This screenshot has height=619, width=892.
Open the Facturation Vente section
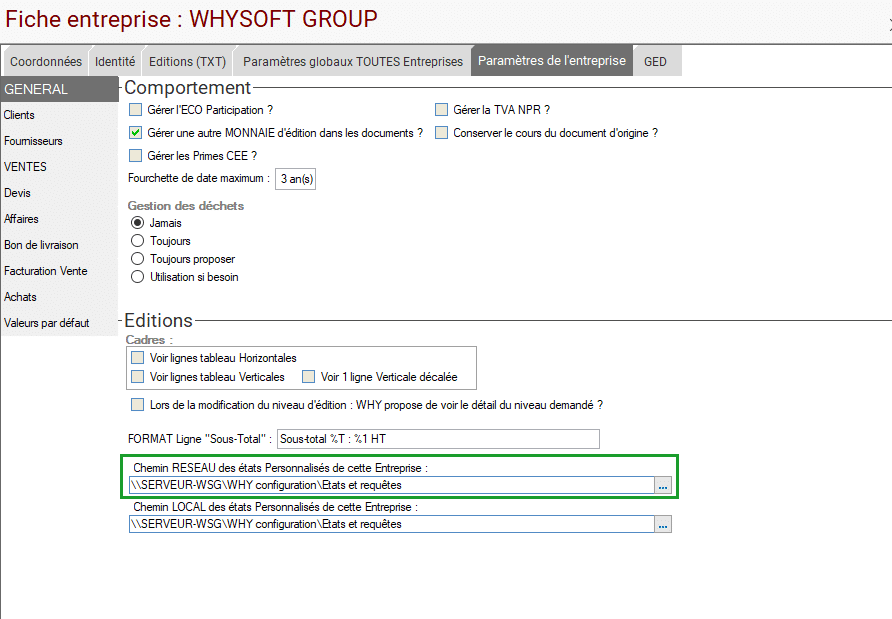(59, 271)
